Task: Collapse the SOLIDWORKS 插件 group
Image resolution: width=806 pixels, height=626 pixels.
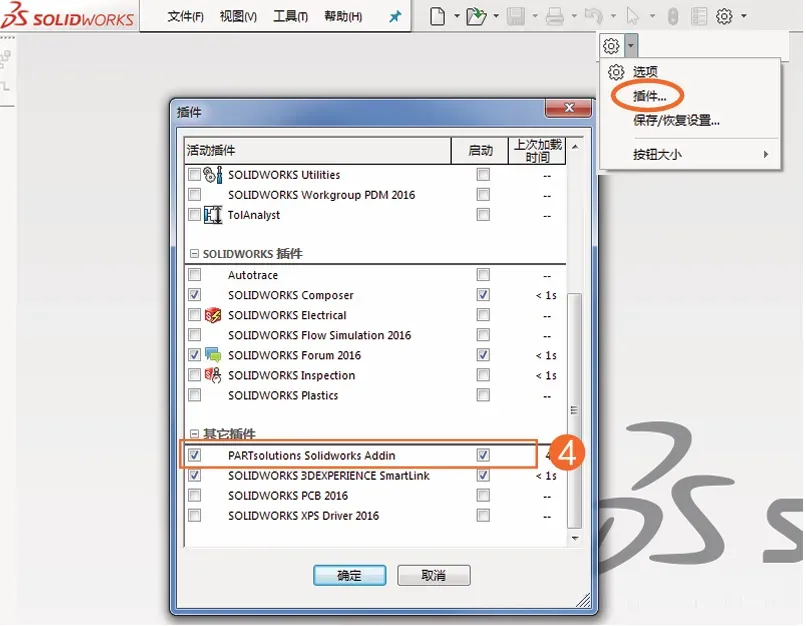Action: pyautogui.click(x=194, y=254)
